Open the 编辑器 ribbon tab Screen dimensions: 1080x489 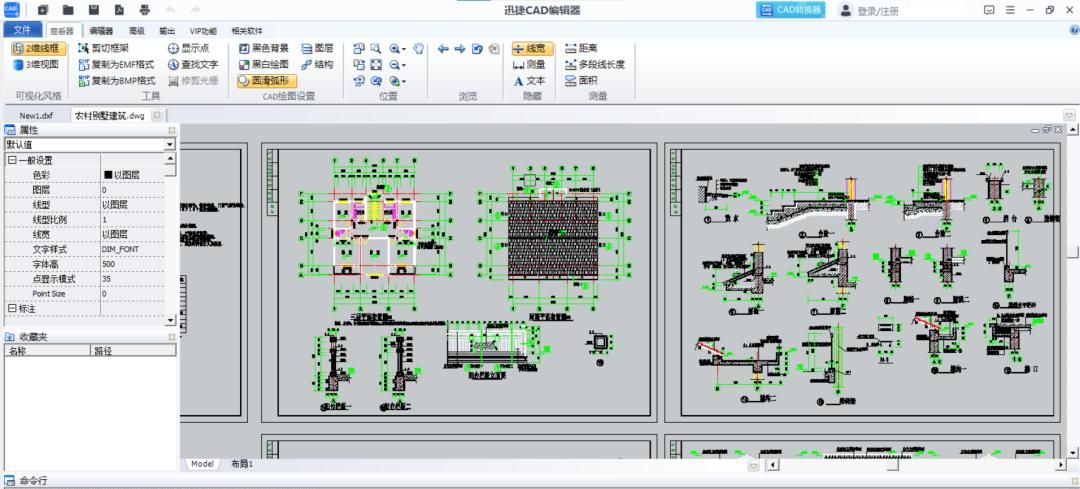tap(101, 31)
